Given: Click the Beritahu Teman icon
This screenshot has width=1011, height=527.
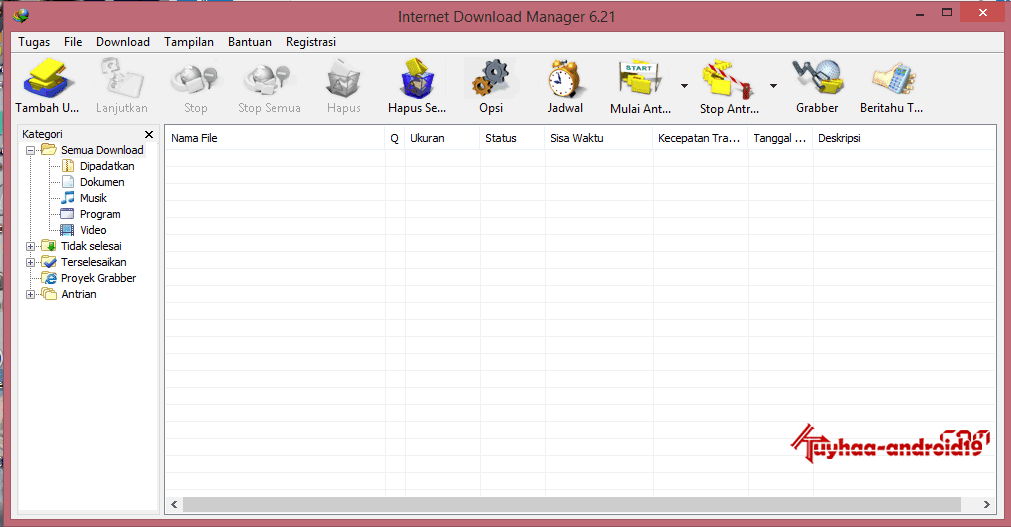Looking at the screenshot, I should point(894,78).
